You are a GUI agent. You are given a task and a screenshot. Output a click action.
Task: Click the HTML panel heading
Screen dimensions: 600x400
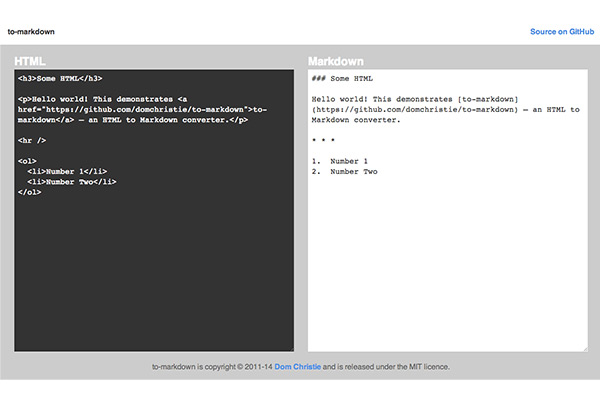(31, 61)
